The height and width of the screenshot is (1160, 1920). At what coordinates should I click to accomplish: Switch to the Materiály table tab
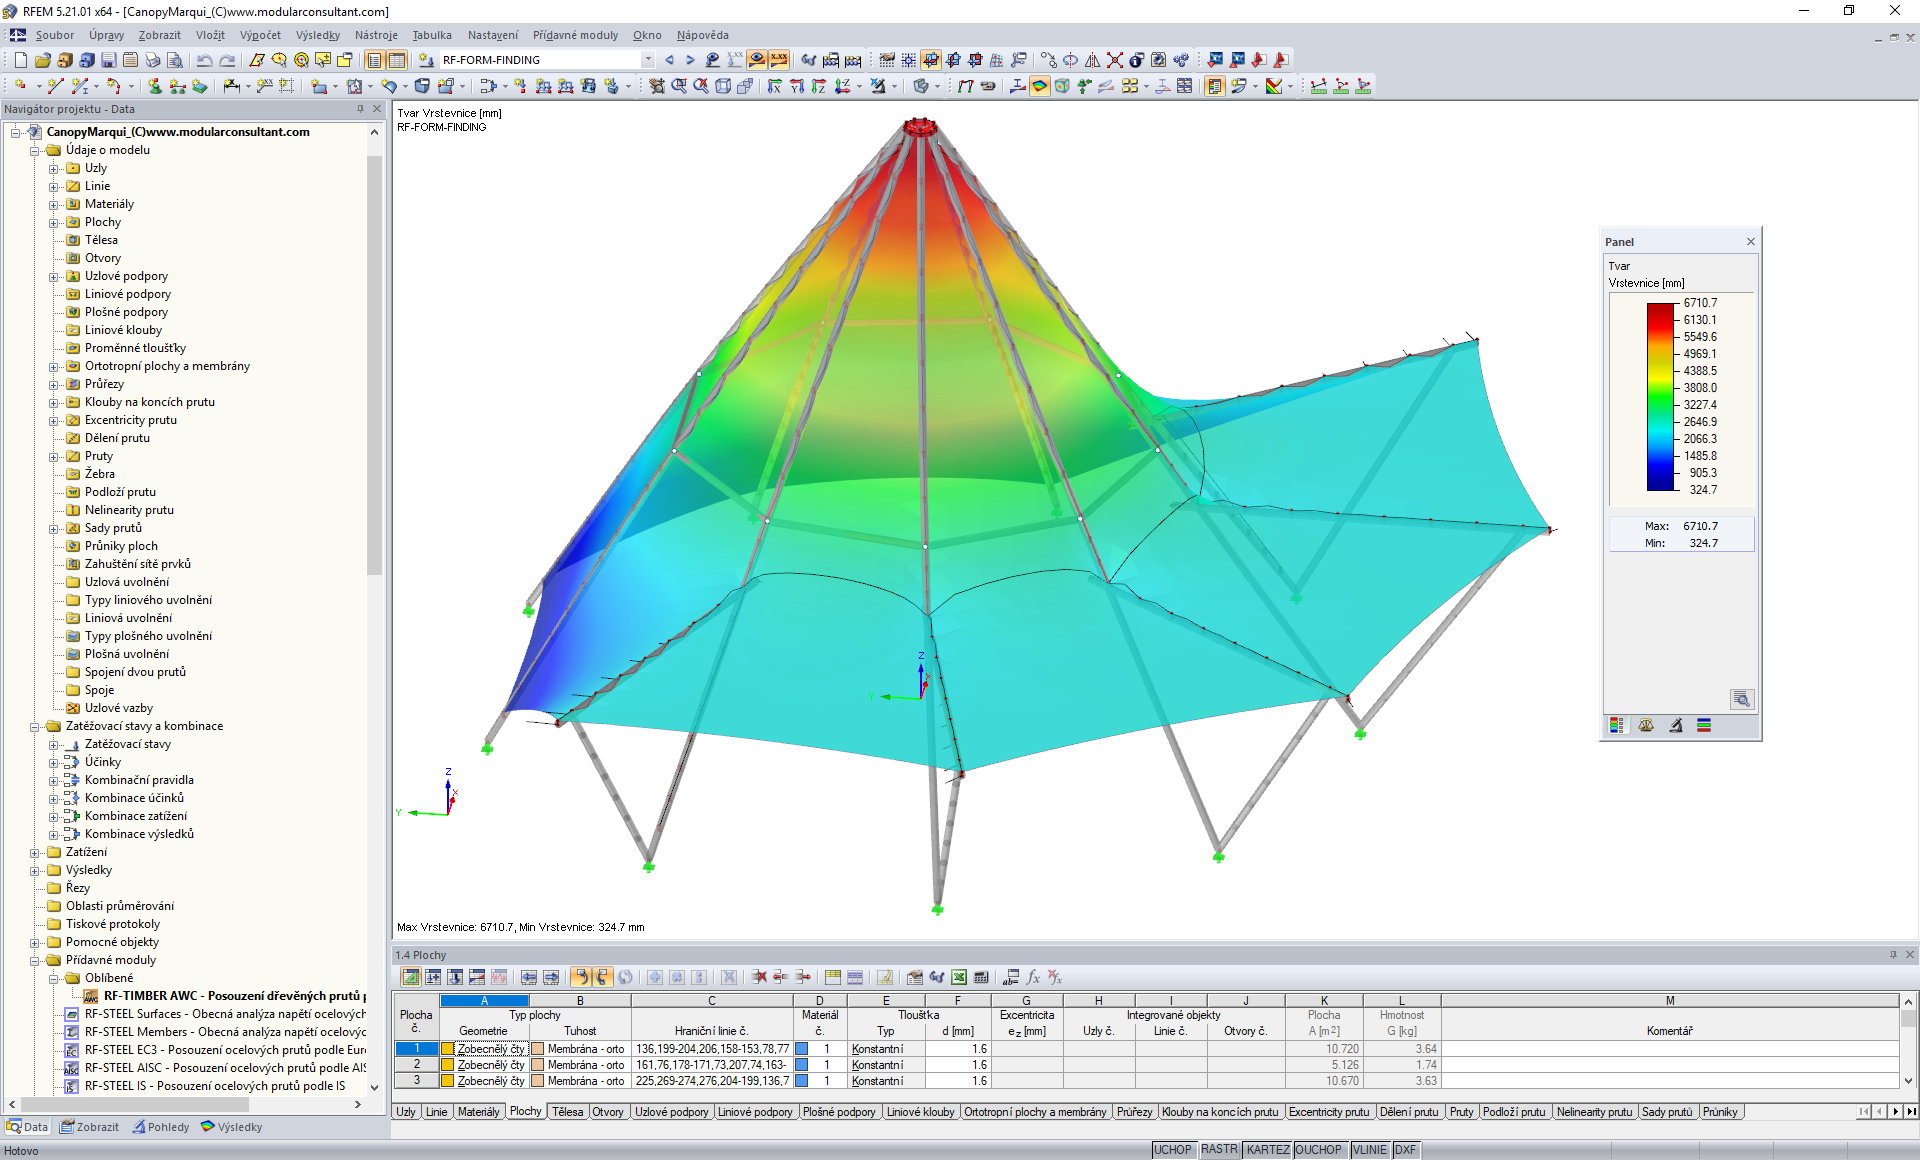478,1112
